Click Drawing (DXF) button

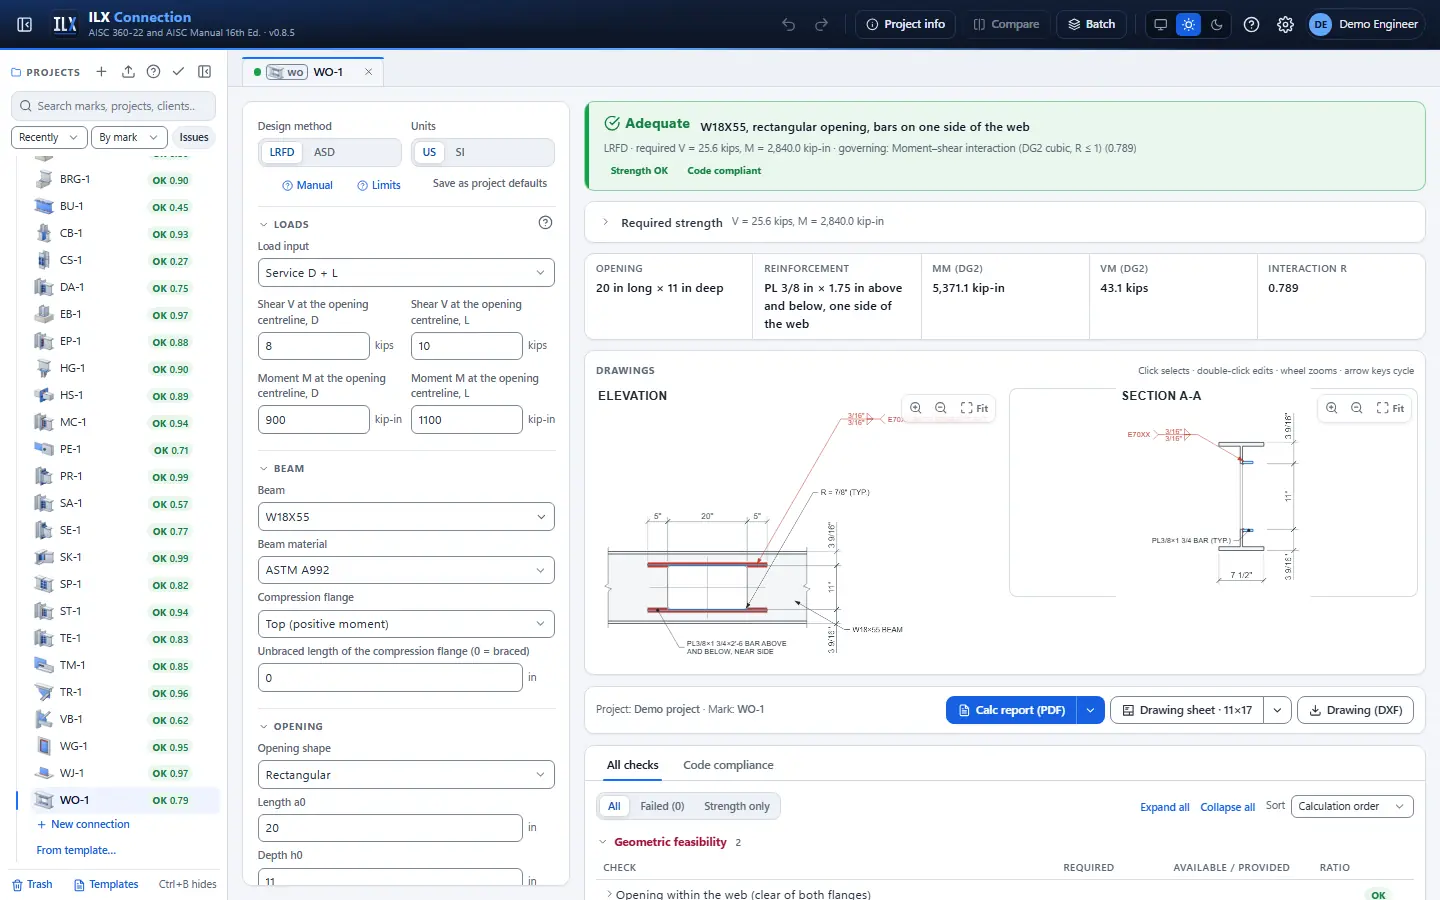pos(1355,710)
